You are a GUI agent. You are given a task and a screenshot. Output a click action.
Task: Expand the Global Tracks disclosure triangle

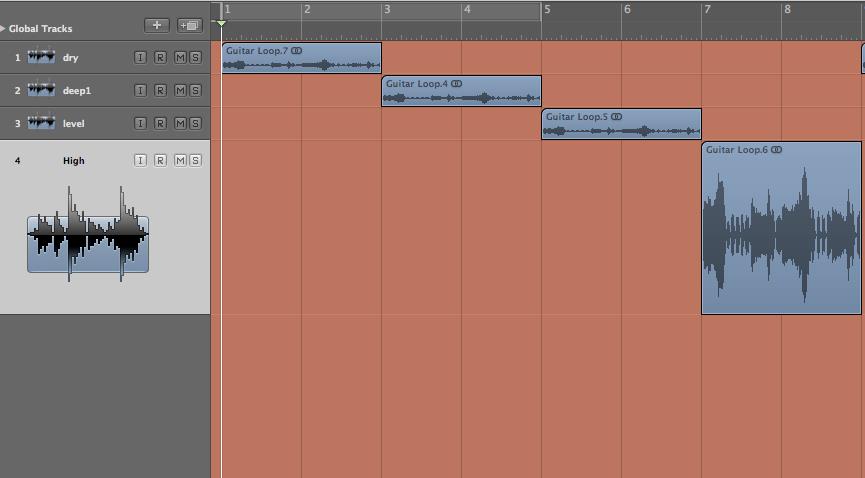[x=4, y=29]
